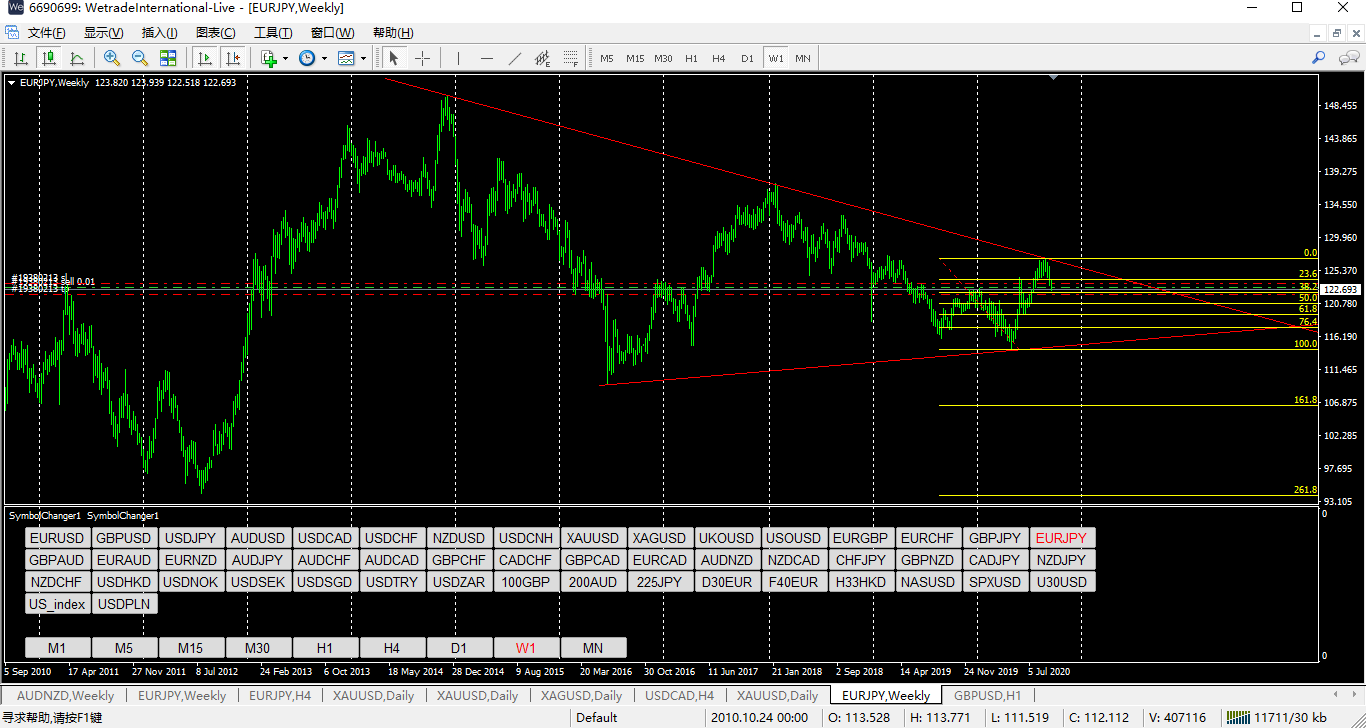Expand the EURJPY,Weekly chart title triangle
This screenshot has width=1366, height=728.
click(11, 83)
